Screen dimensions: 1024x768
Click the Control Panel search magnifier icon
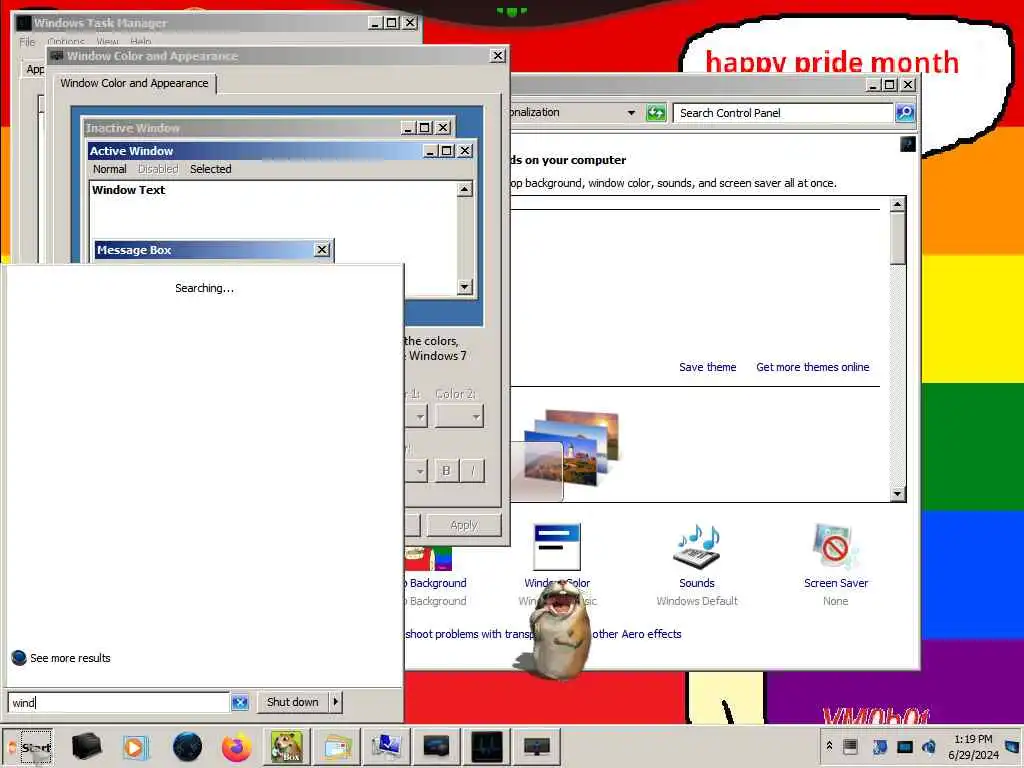(905, 113)
